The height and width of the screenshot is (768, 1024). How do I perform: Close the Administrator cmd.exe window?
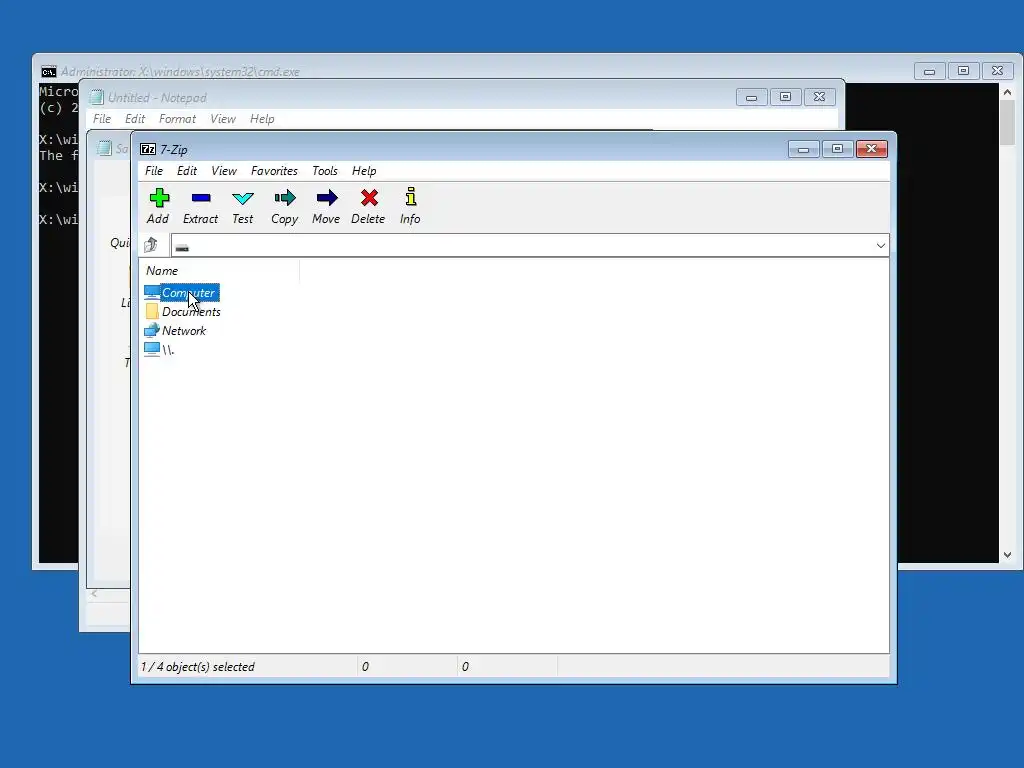tap(997, 71)
